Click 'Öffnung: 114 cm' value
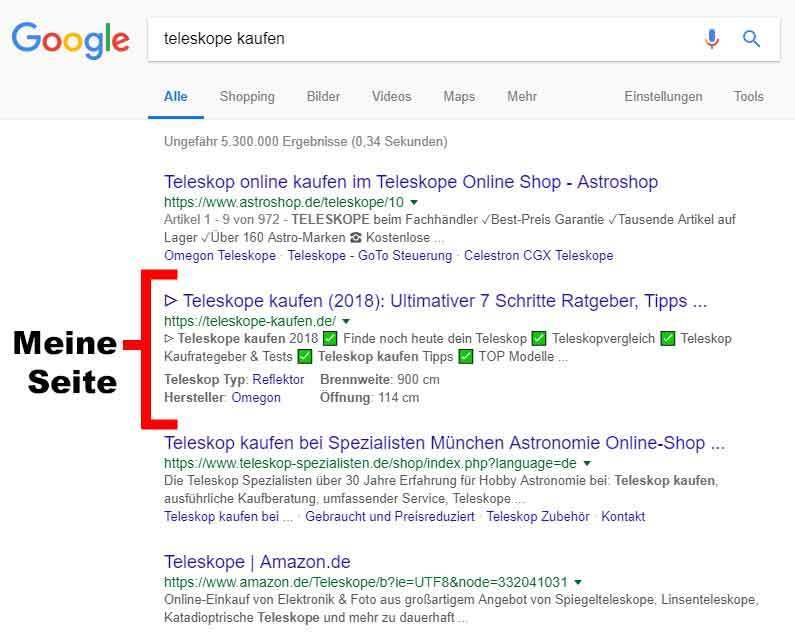The height and width of the screenshot is (640, 795). point(370,398)
